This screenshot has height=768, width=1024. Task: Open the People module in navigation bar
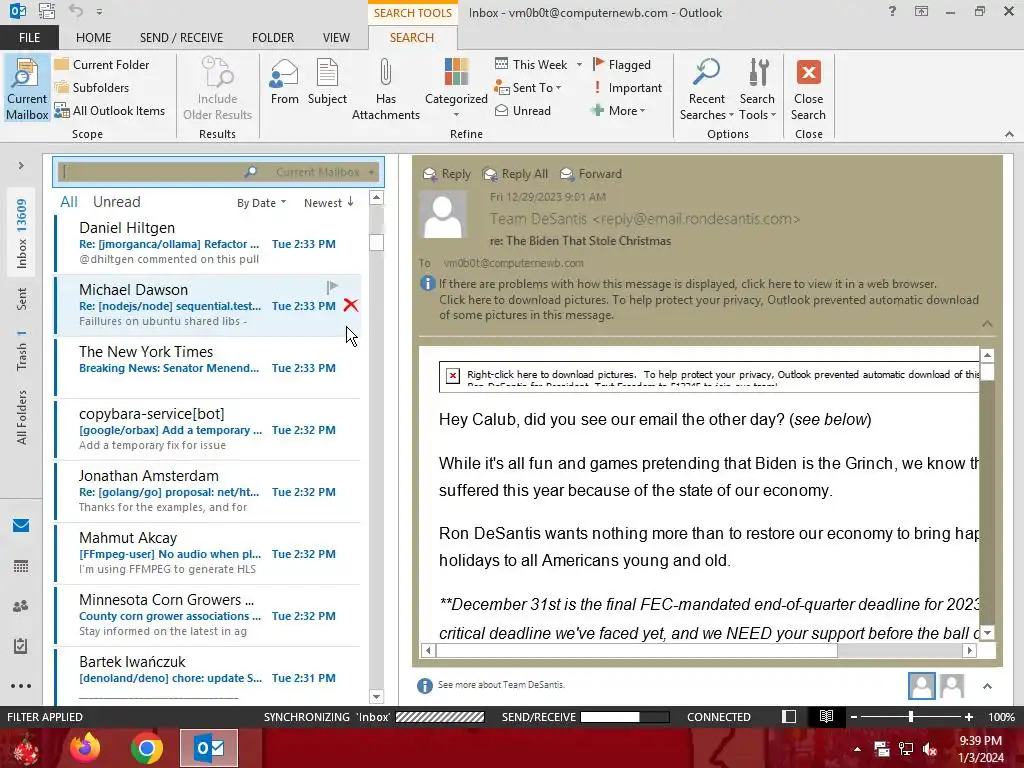pyautogui.click(x=21, y=606)
